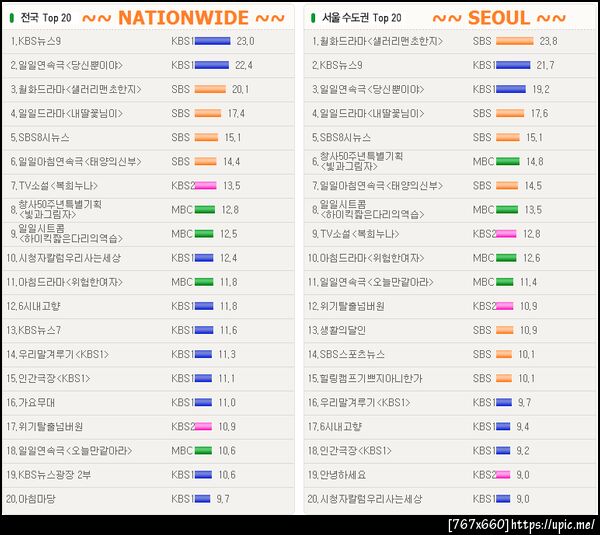Select the 서울 수도권 Top 20 heading

coord(362,18)
